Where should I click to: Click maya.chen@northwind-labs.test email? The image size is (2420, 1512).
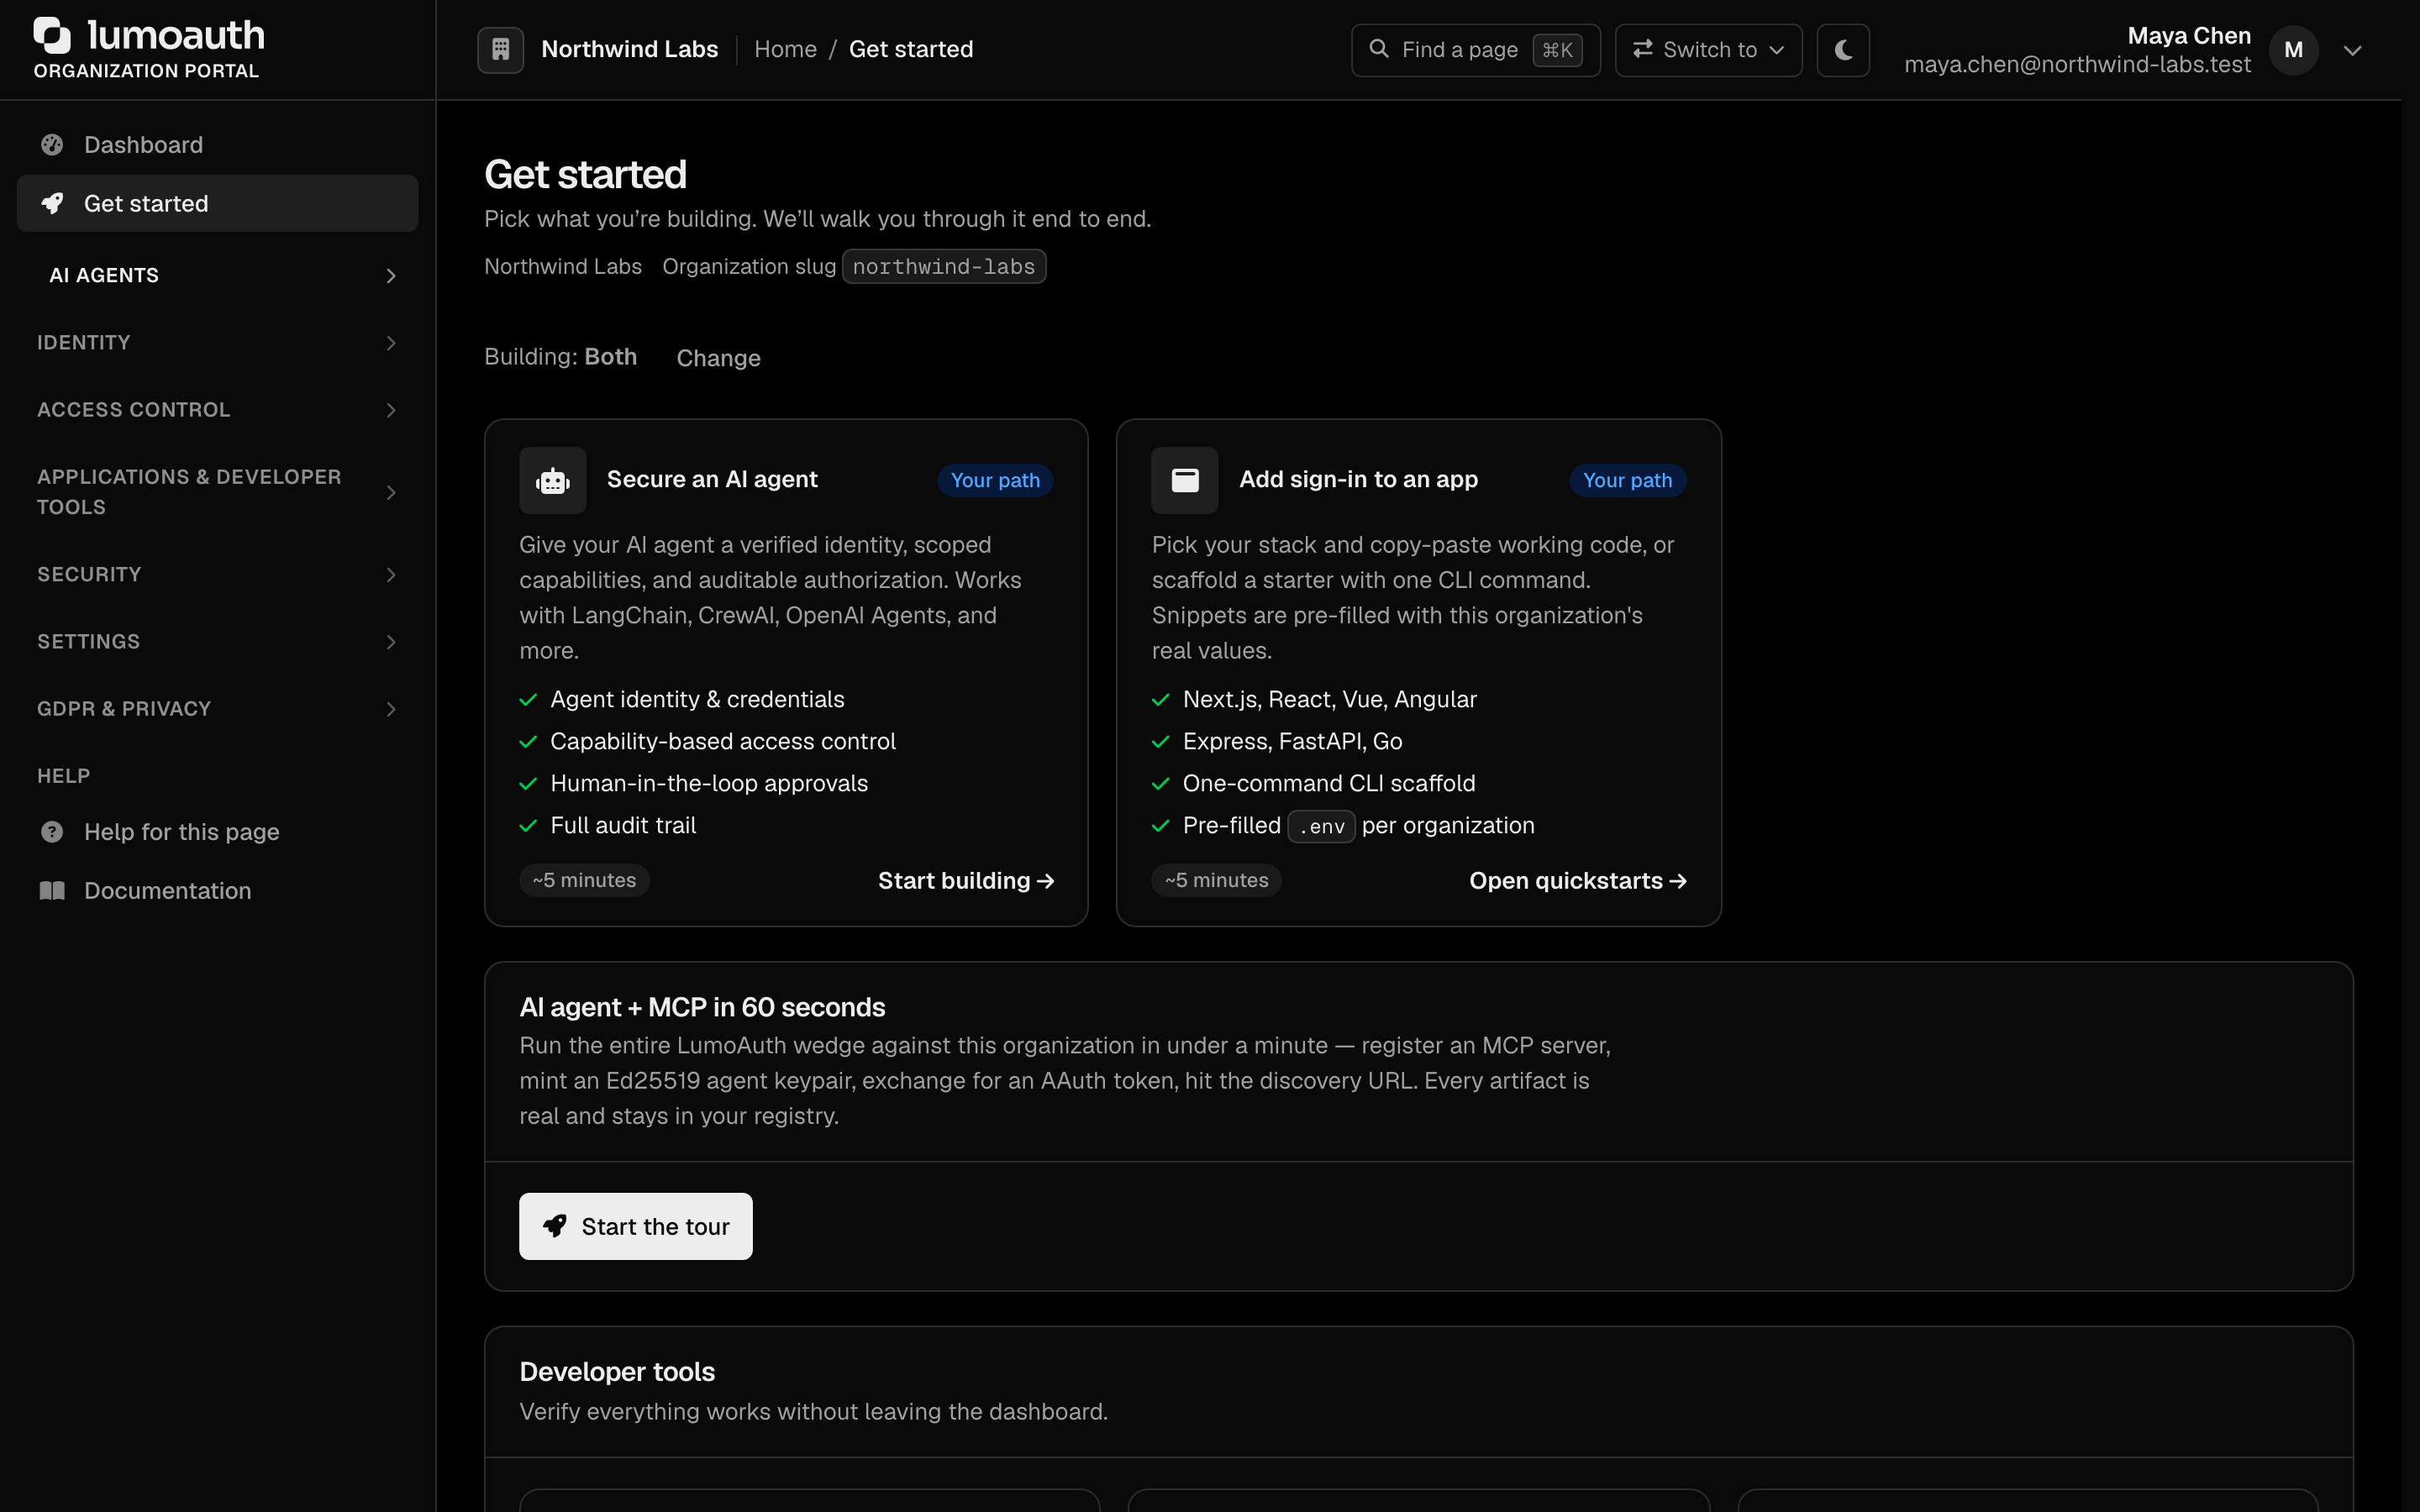point(2077,65)
